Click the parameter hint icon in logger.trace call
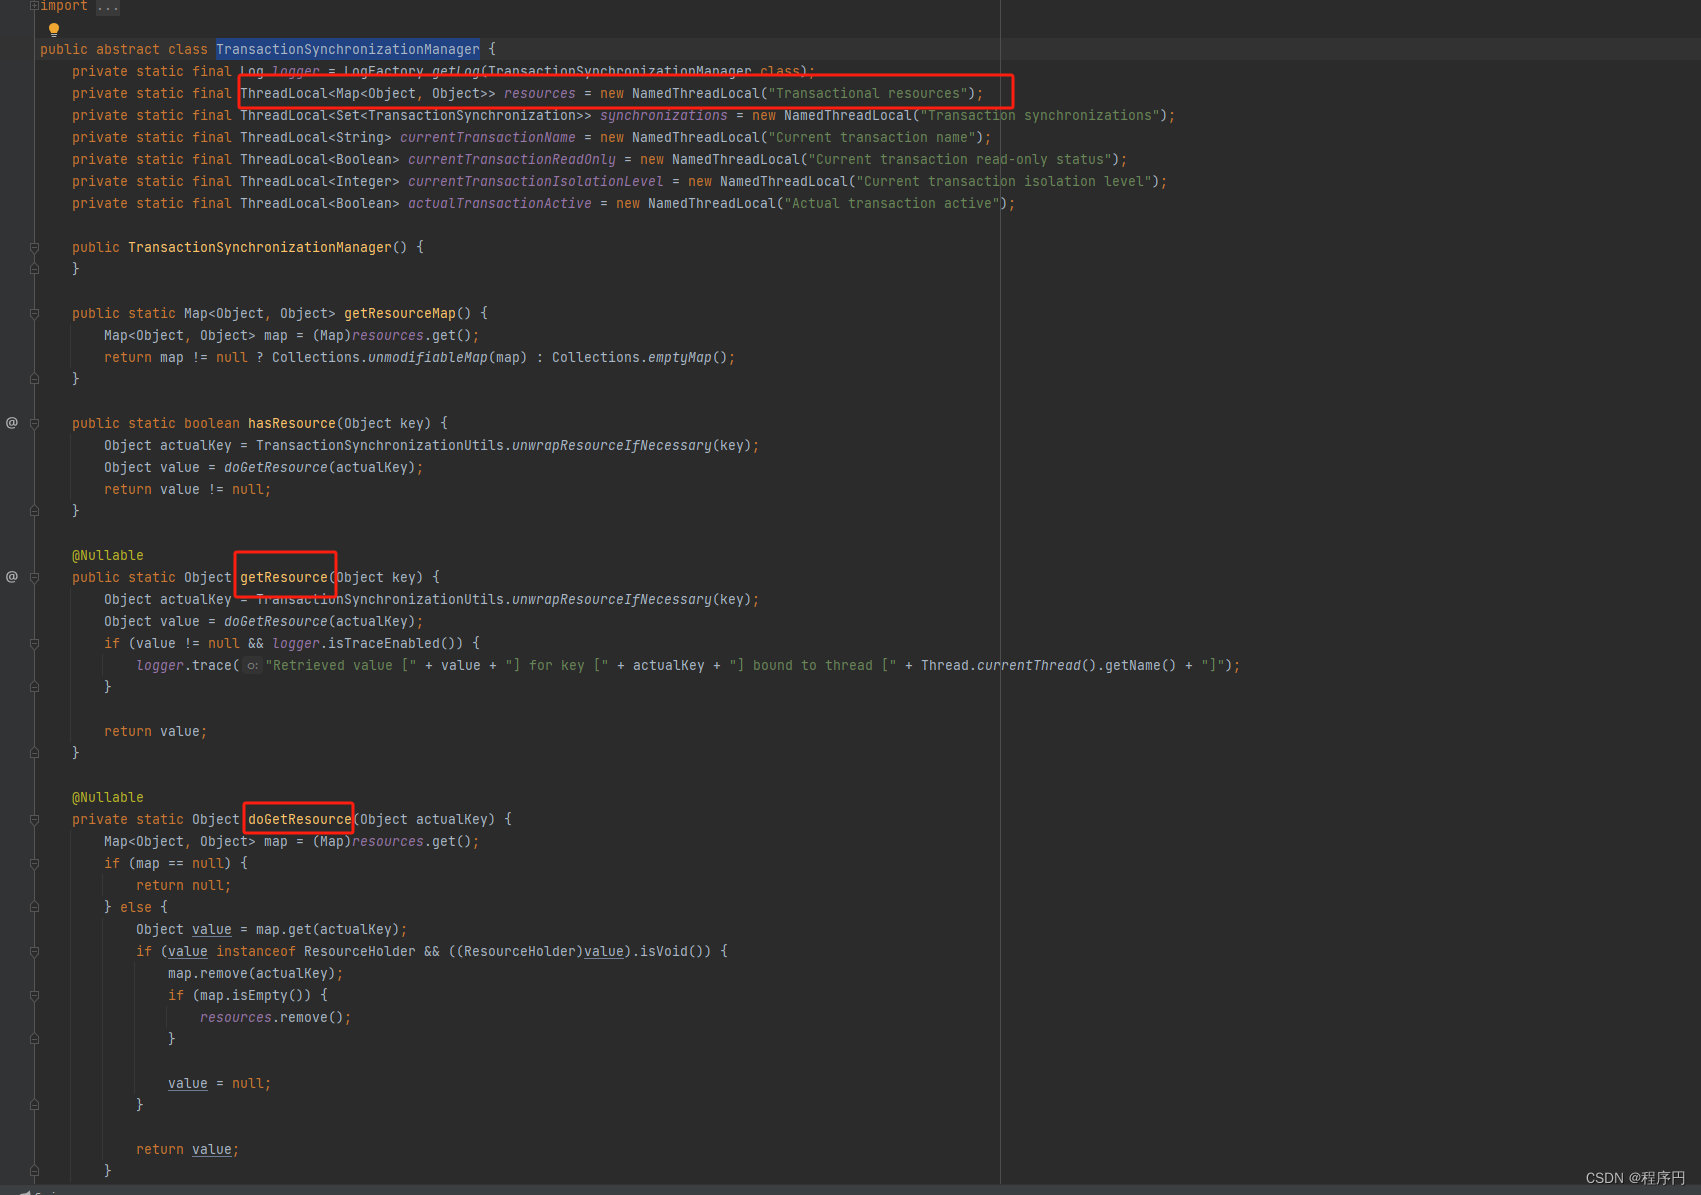Viewport: 1701px width, 1195px height. 251,665
